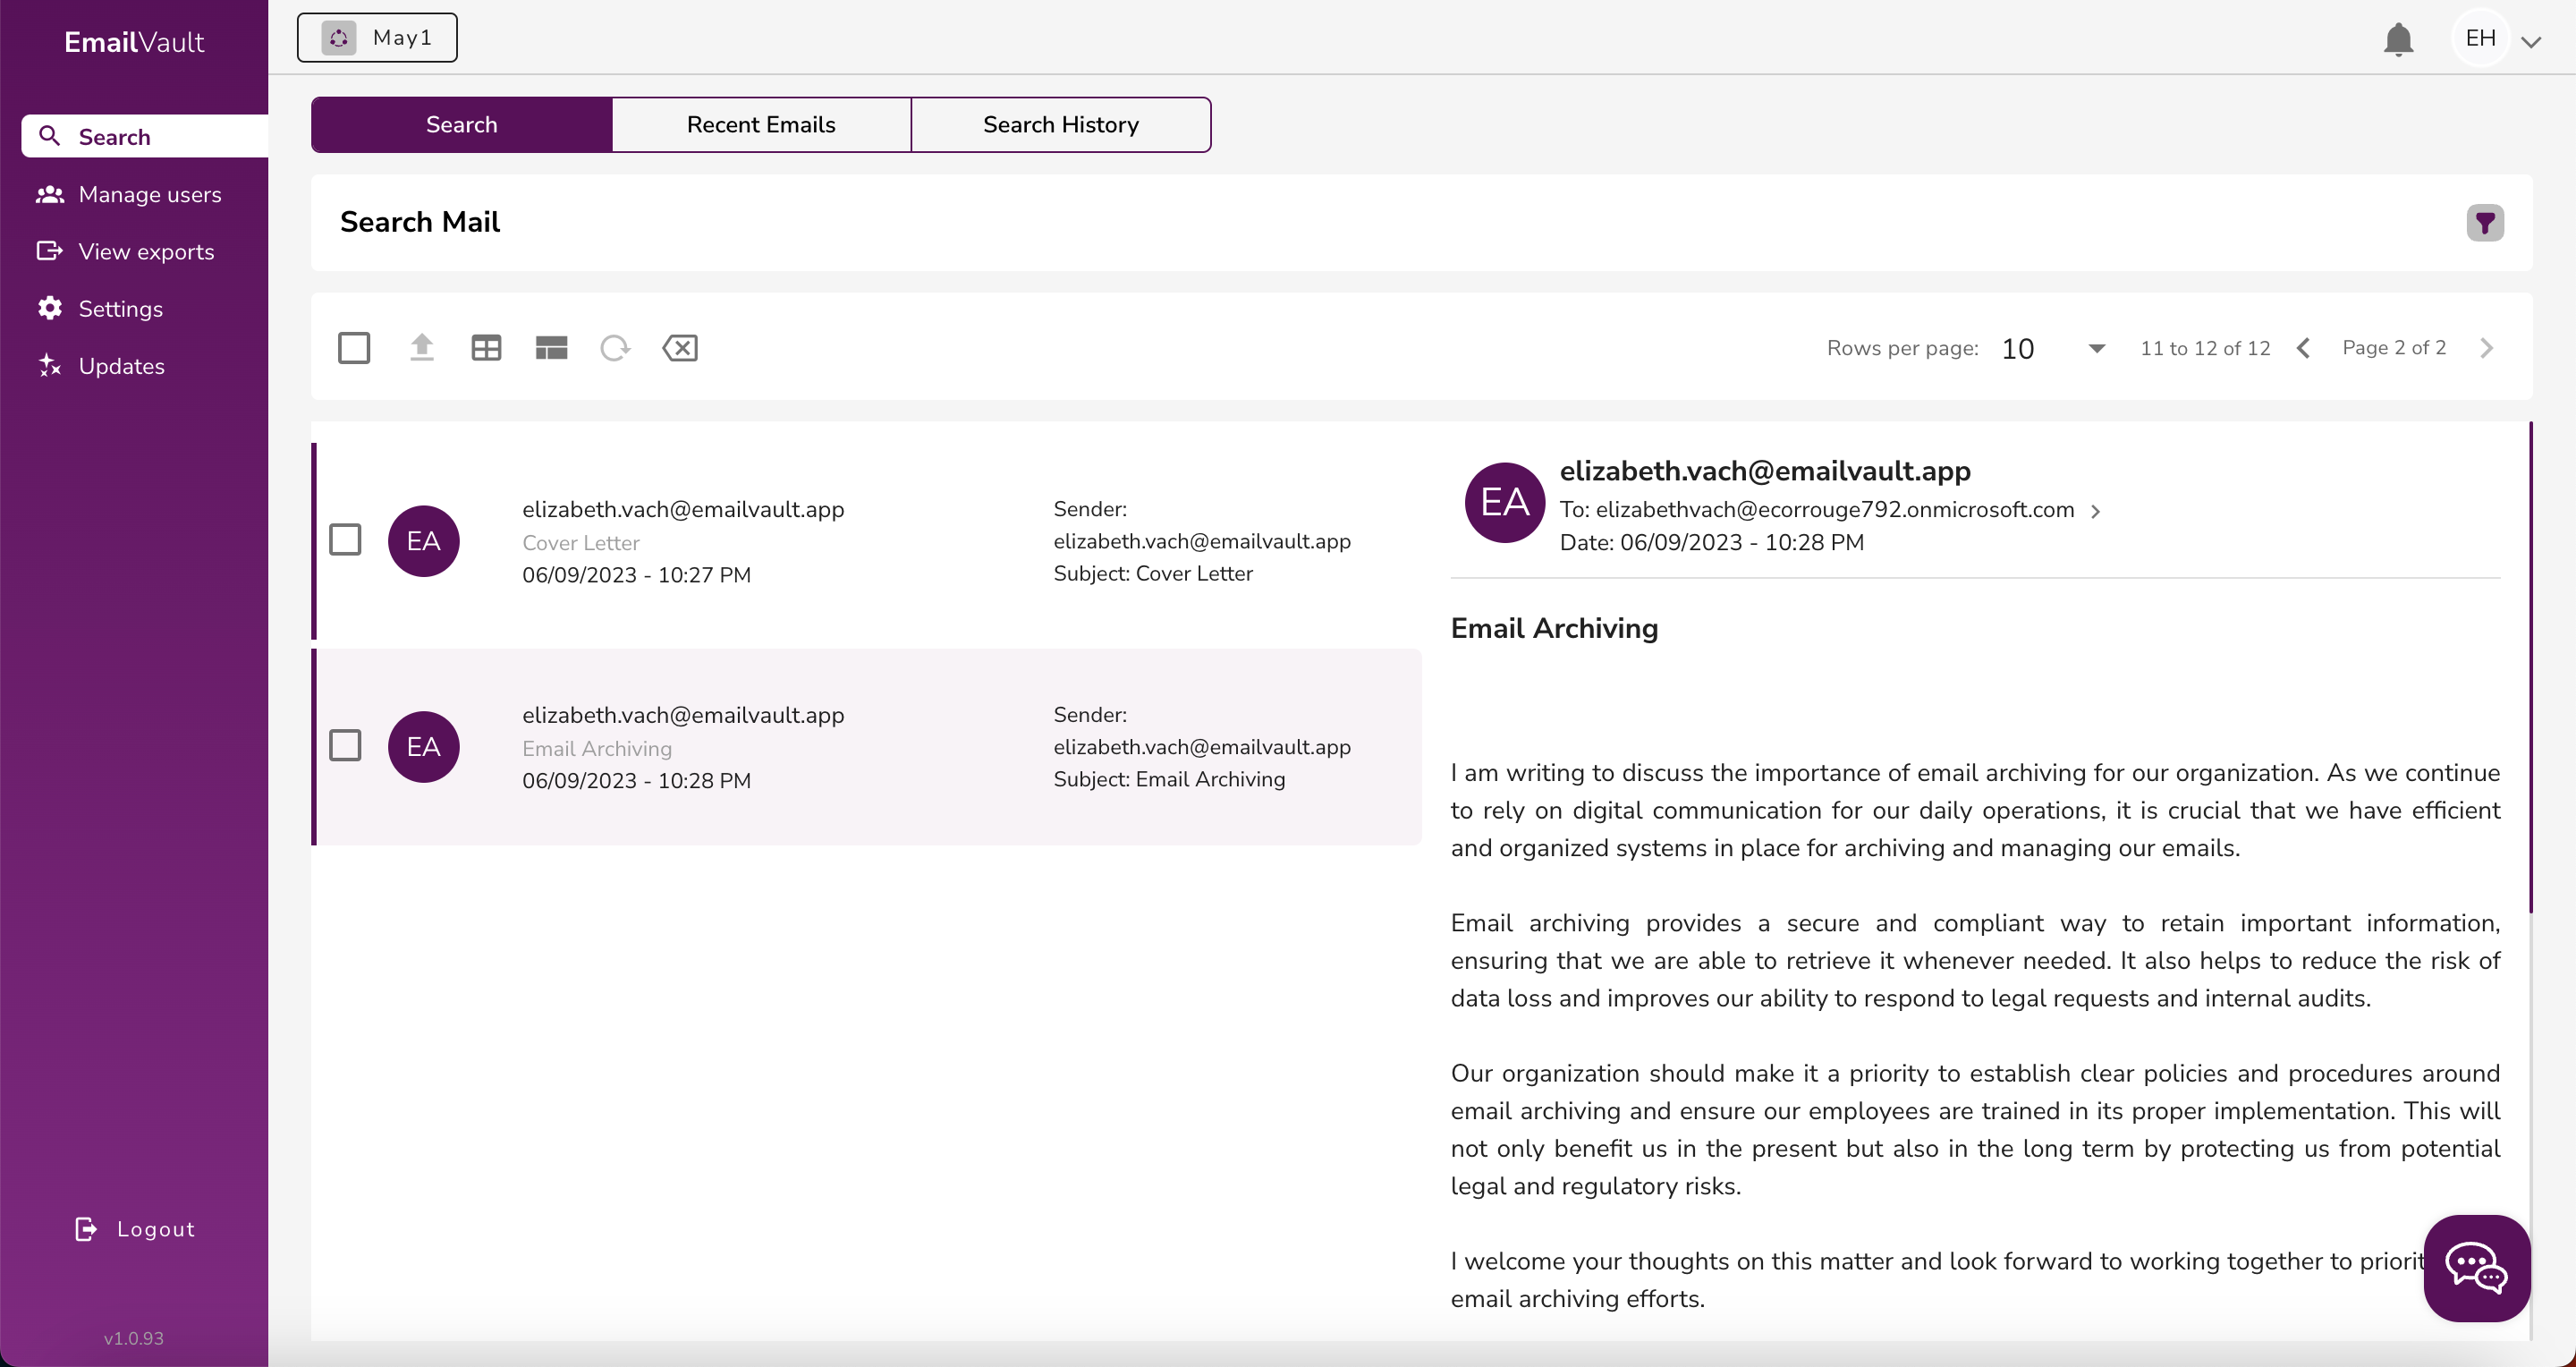Clear search results with backspace icon
Image resolution: width=2576 pixels, height=1367 pixels.
(x=680, y=347)
